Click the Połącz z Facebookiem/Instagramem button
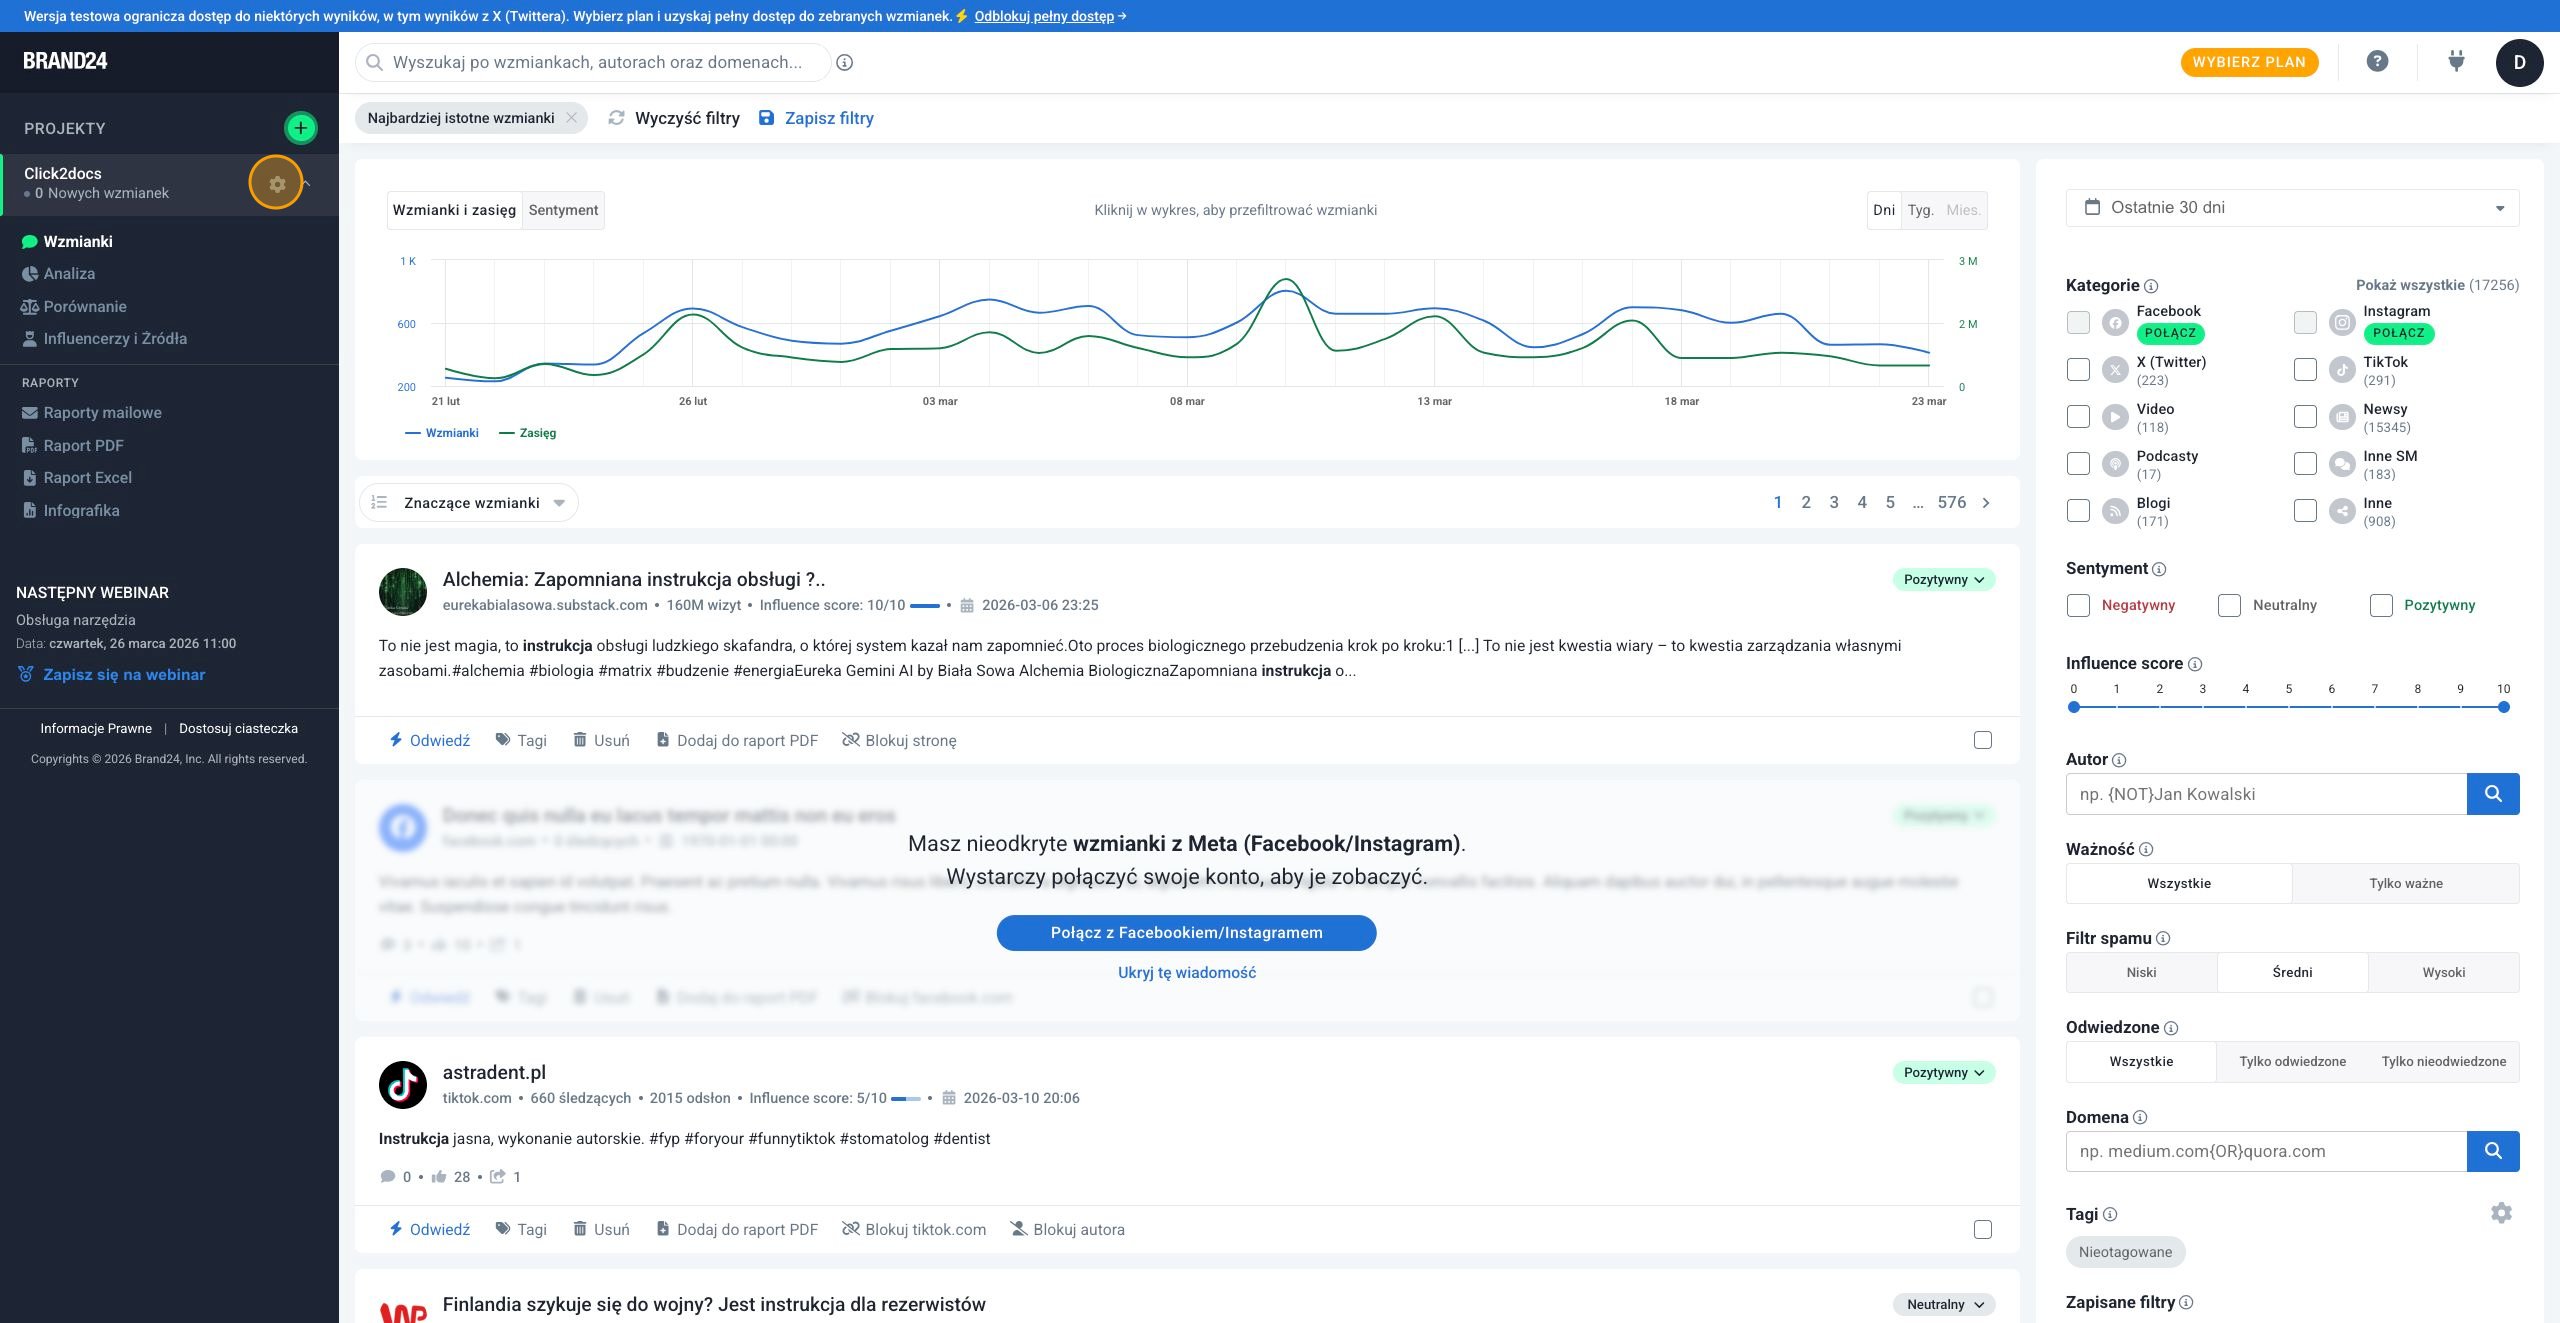The image size is (2560, 1323). [x=1186, y=933]
